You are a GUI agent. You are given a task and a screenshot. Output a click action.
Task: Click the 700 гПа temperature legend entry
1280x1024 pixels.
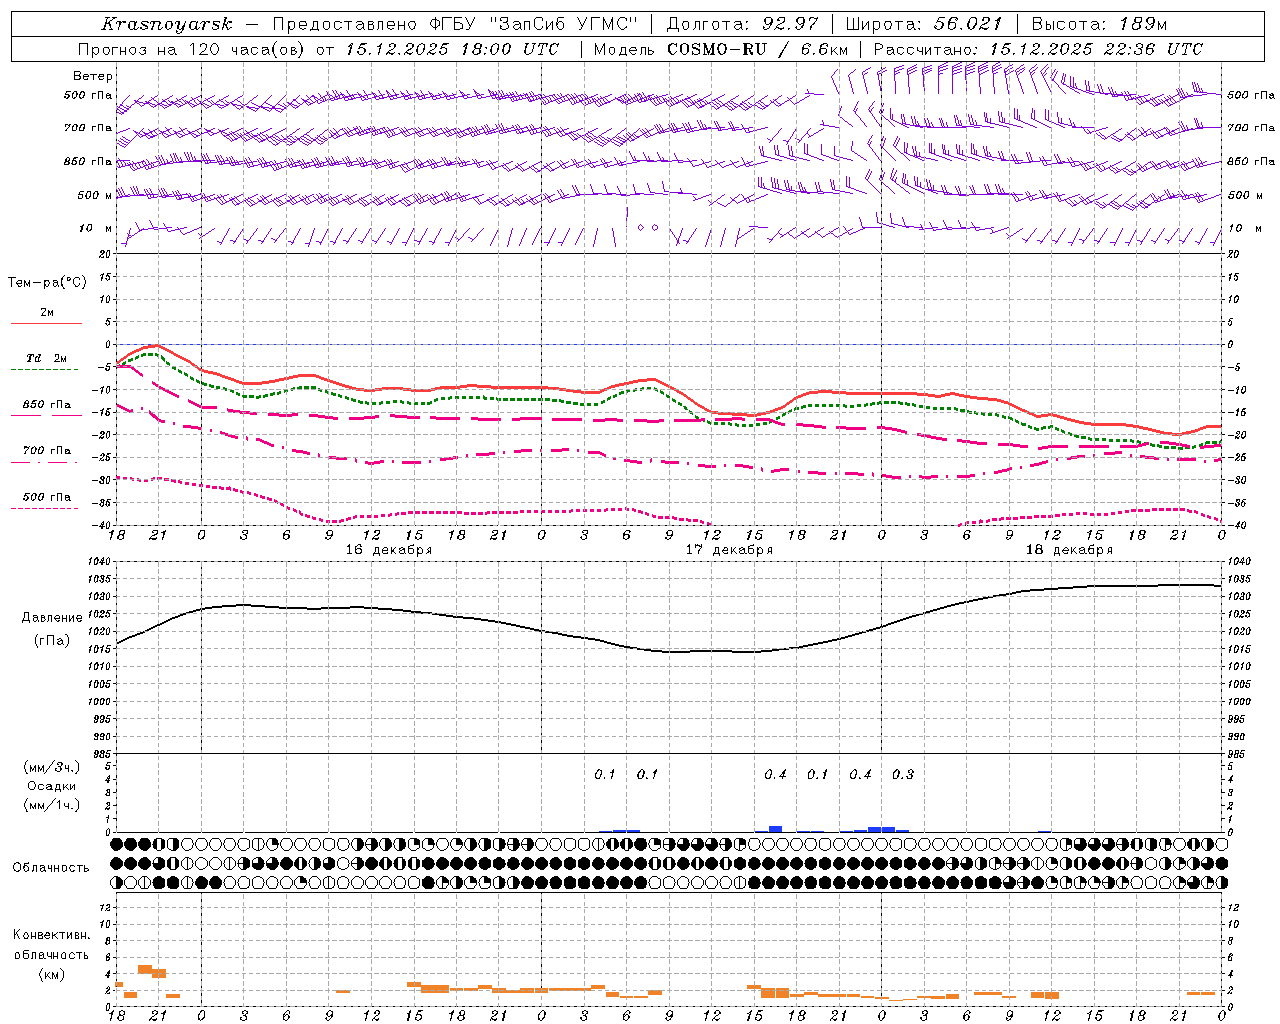47,451
